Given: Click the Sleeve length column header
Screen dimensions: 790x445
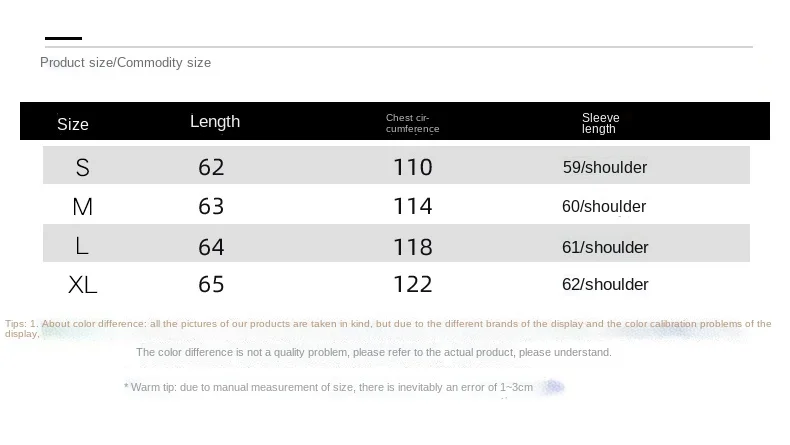Looking at the screenshot, I should point(600,123).
